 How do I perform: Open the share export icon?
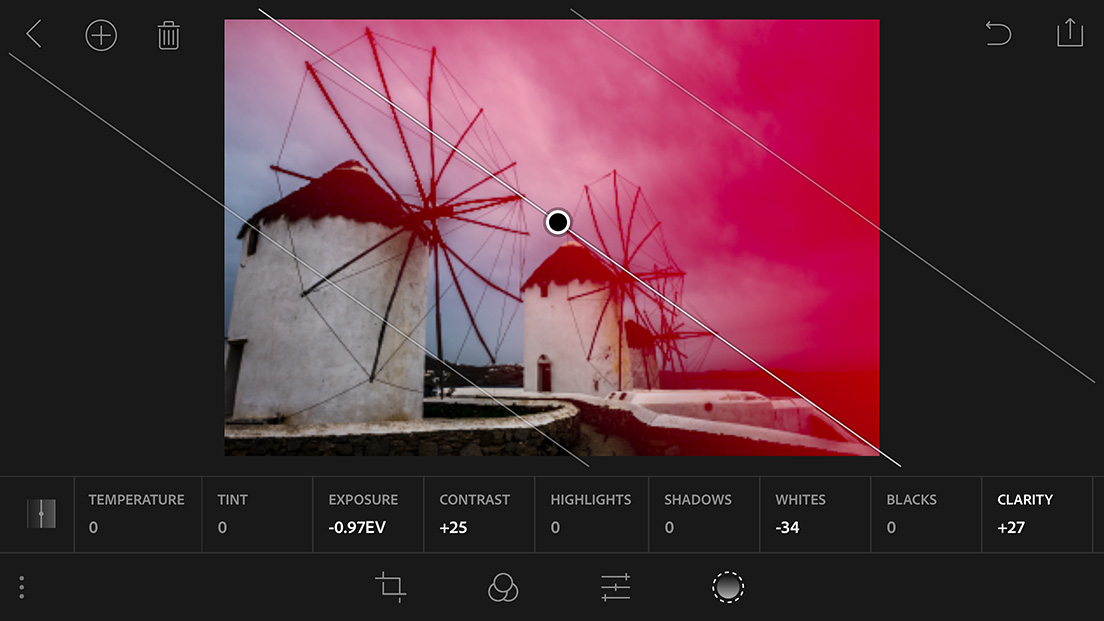coord(1069,33)
